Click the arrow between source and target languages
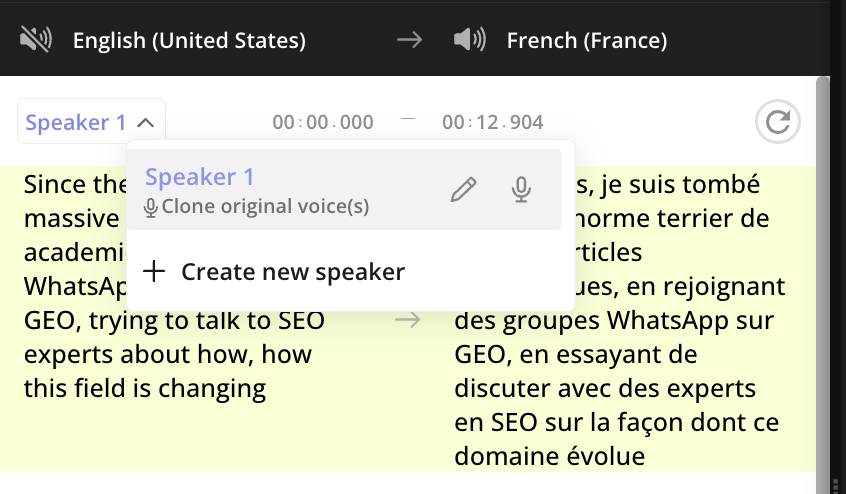 [409, 40]
